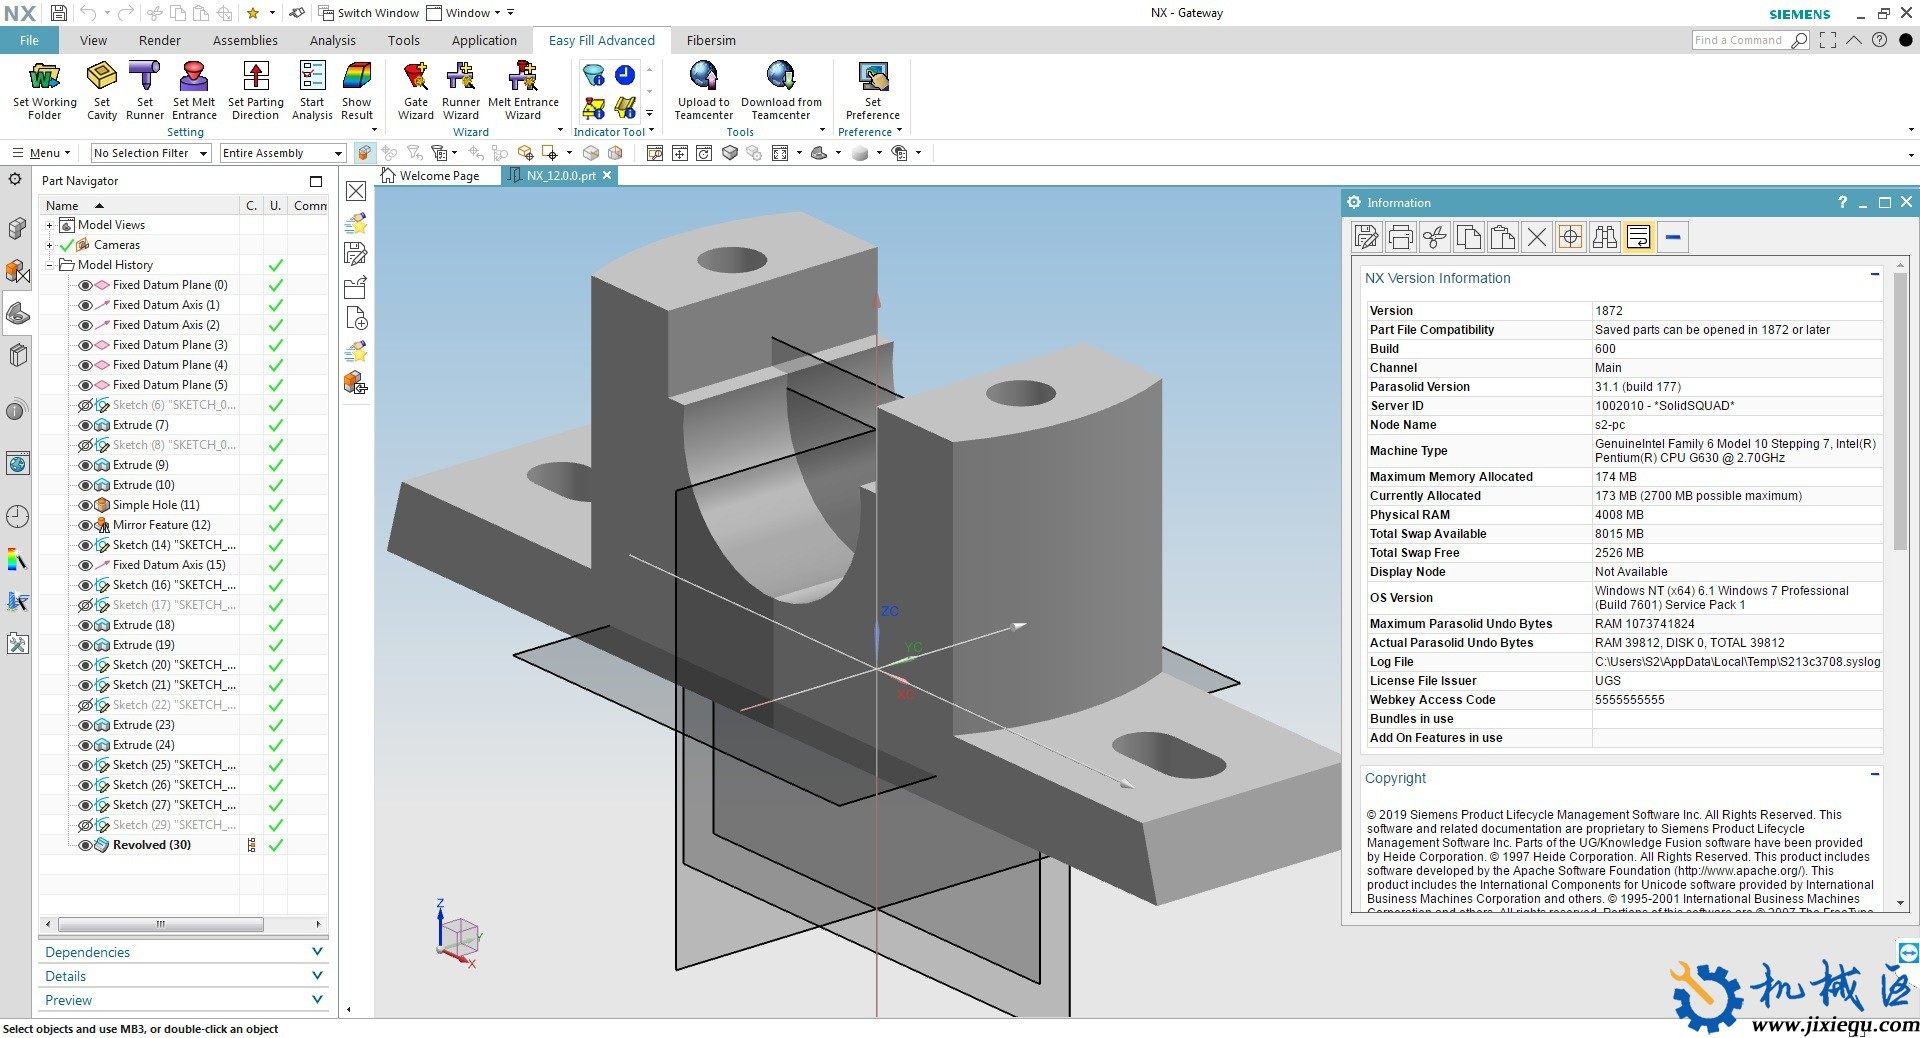Image resolution: width=1920 pixels, height=1038 pixels.
Task: Open Set Preference tool
Action: point(873,91)
